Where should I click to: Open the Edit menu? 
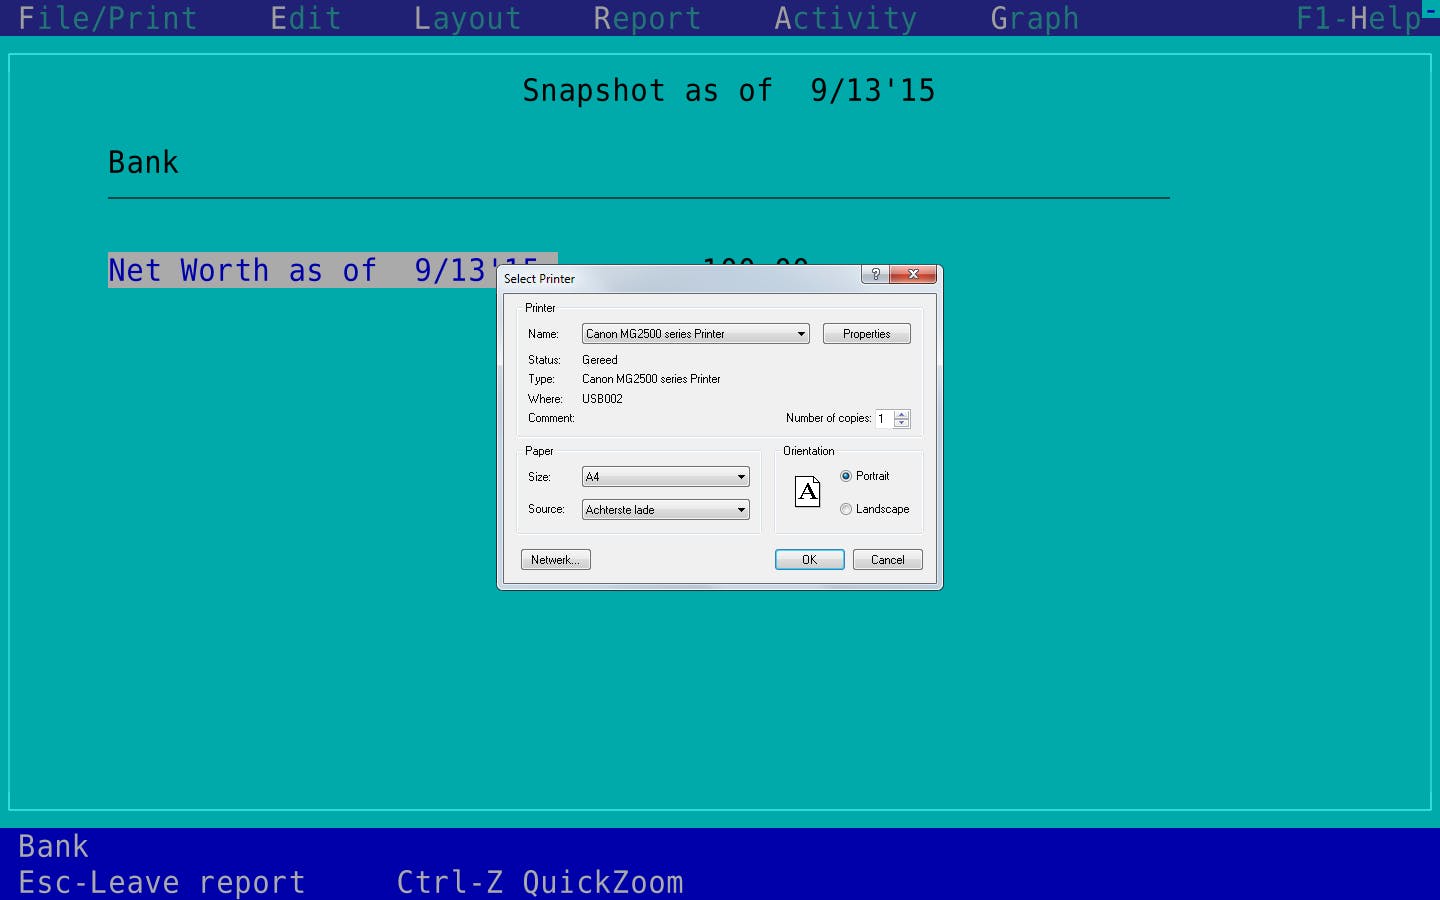[x=305, y=18]
